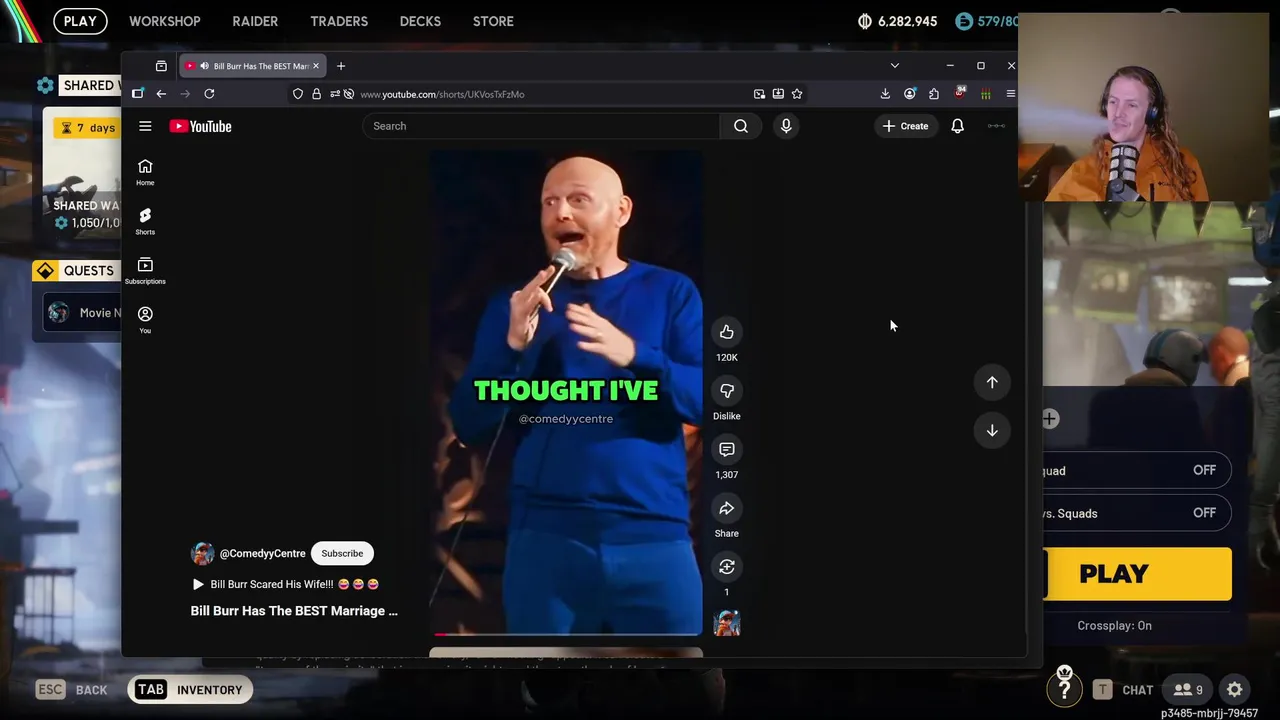Click the title 'Bill Burr Has The BEST Marriage'
The width and height of the screenshot is (1280, 720).
click(294, 611)
